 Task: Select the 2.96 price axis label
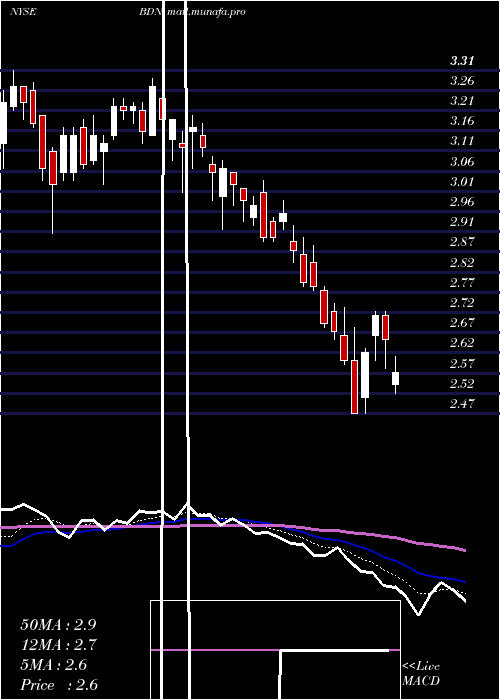coord(462,202)
